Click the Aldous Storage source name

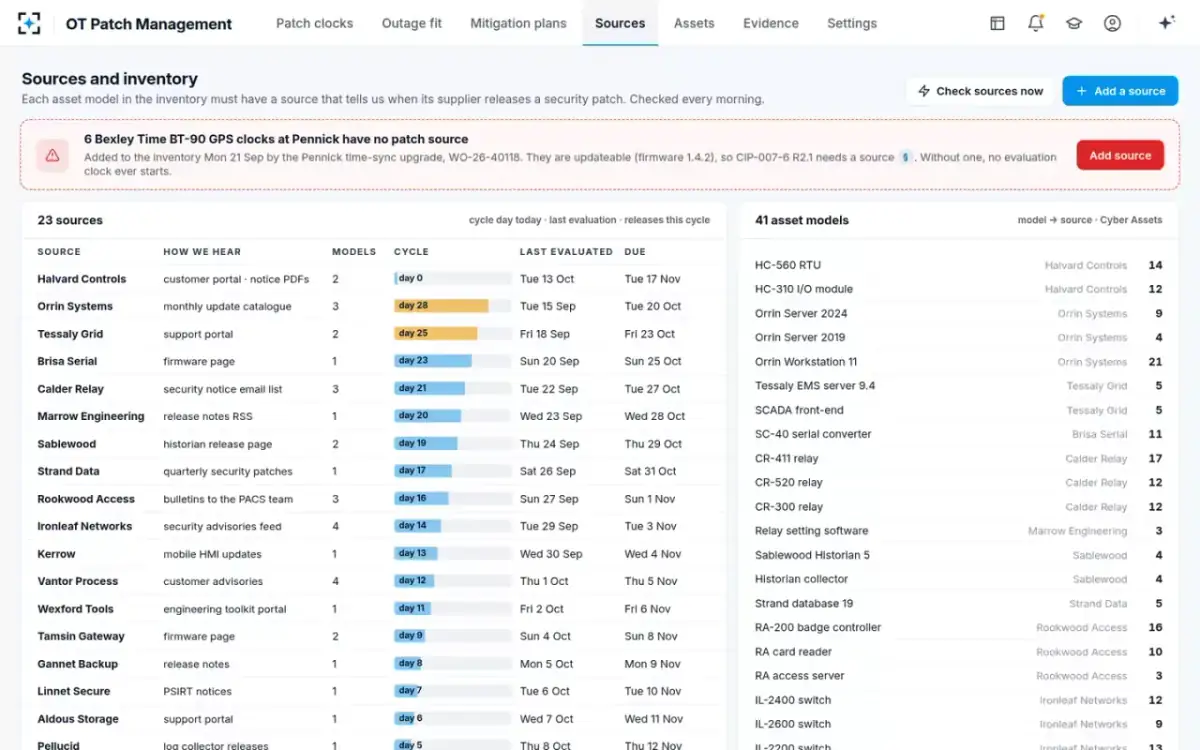[x=78, y=719]
